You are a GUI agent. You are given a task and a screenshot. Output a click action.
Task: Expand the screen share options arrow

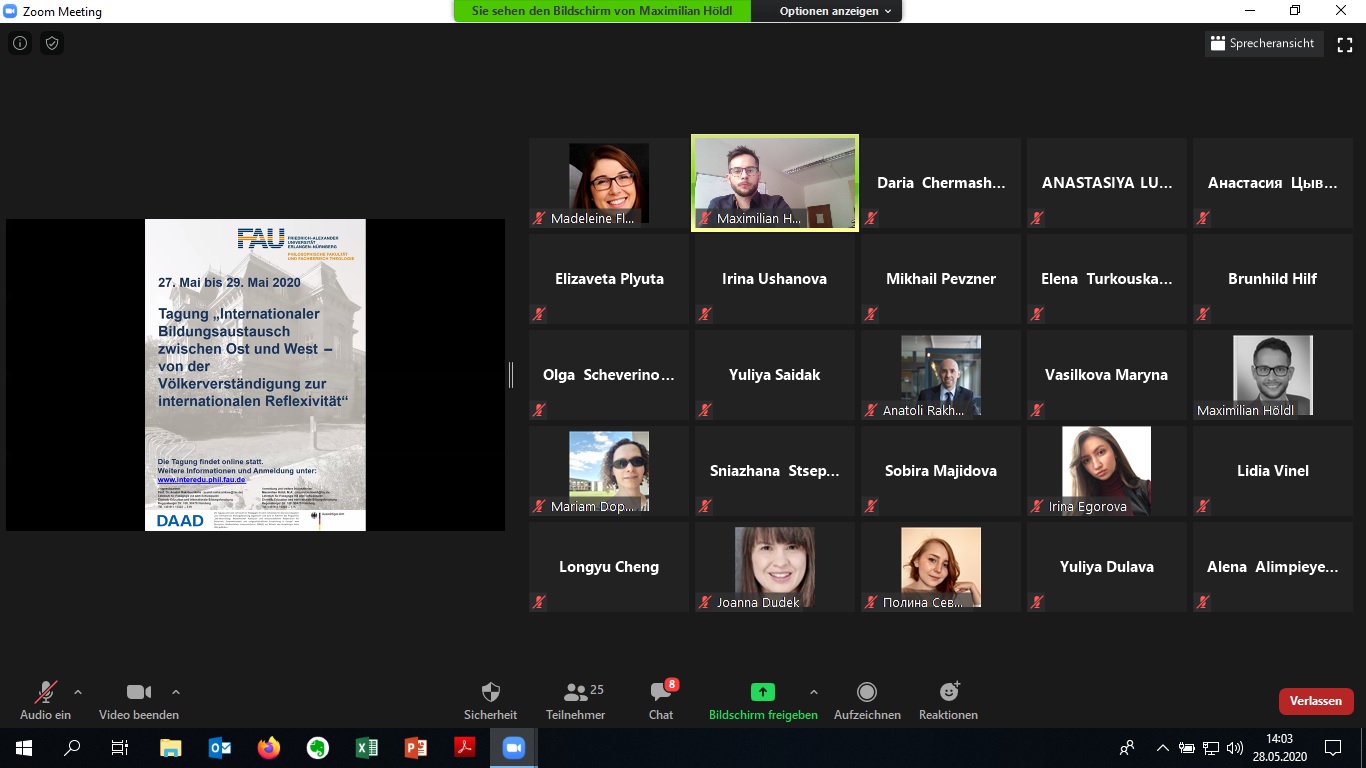[813, 692]
